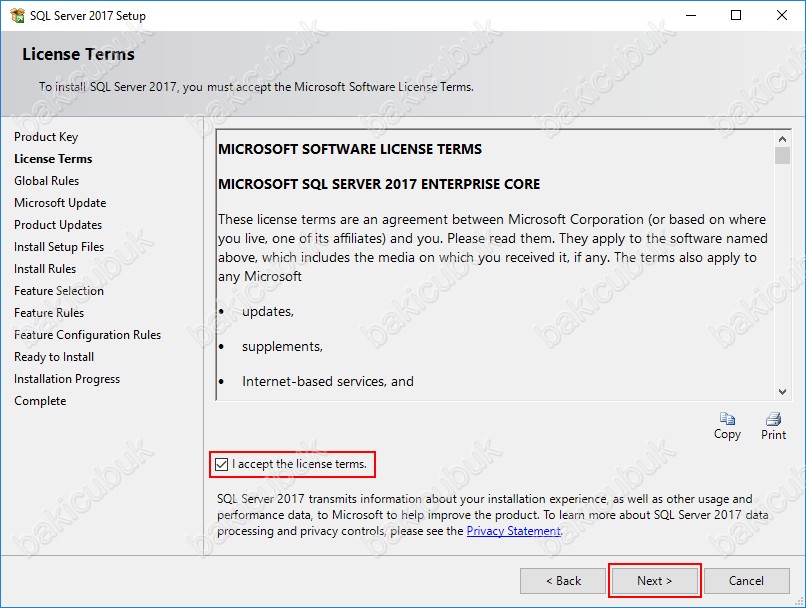Cancel the SQL Server setup
806x608 pixels.
point(746,581)
